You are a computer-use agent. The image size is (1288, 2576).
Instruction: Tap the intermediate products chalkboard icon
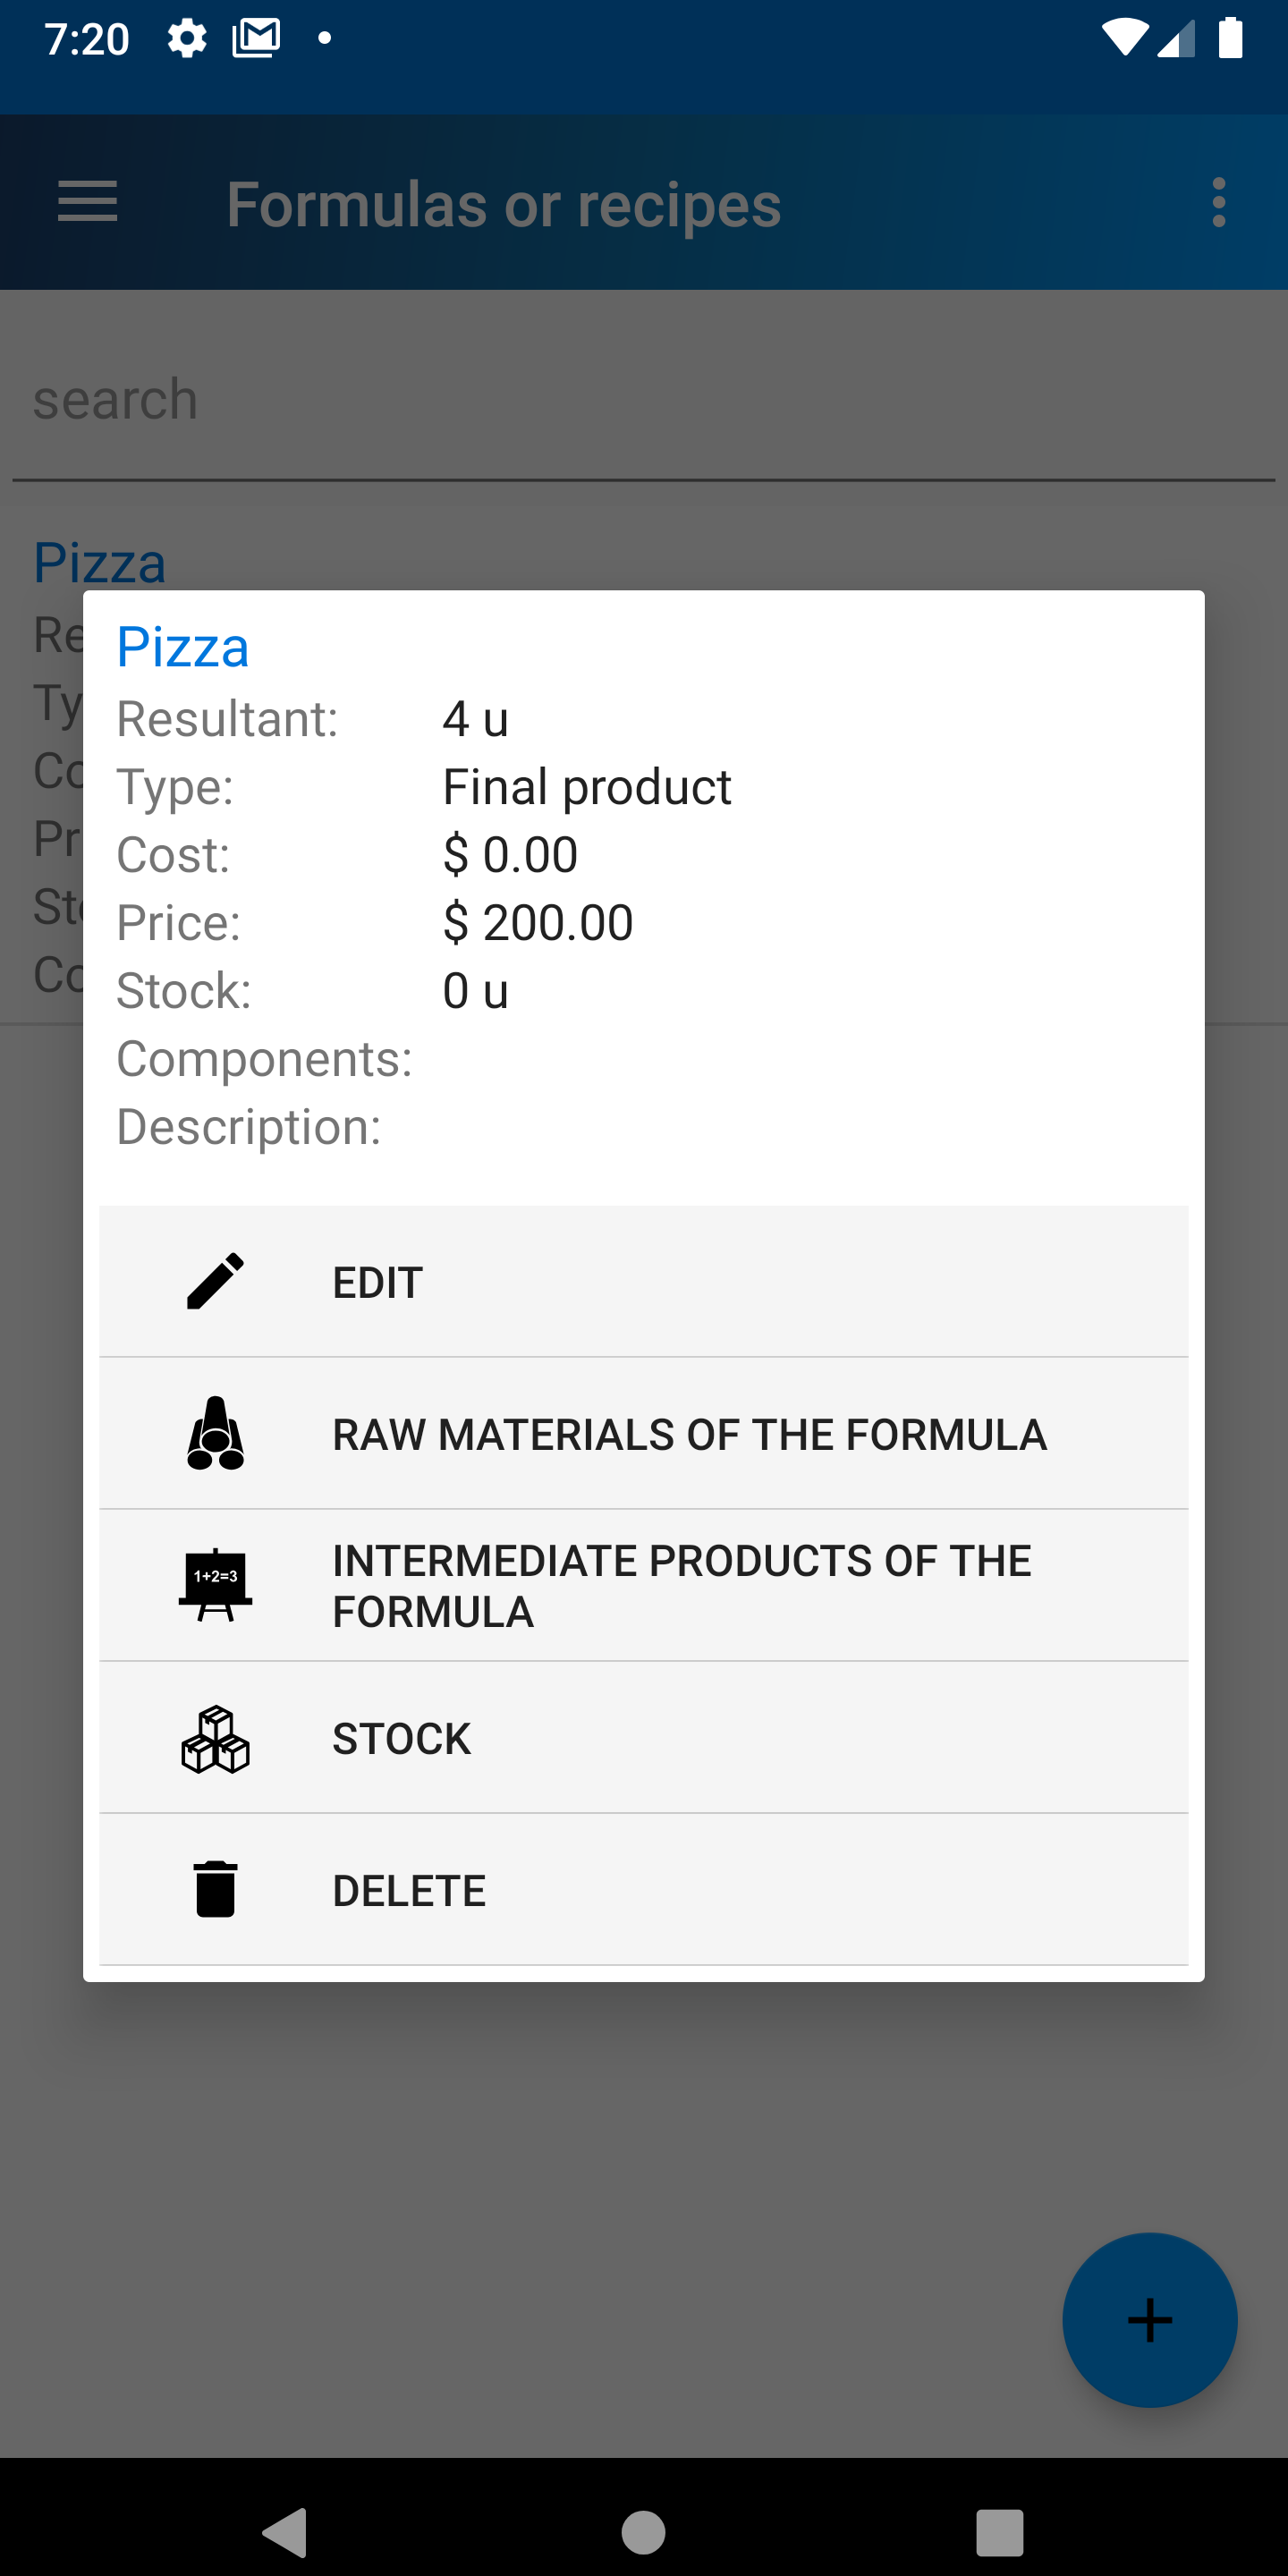click(215, 1585)
